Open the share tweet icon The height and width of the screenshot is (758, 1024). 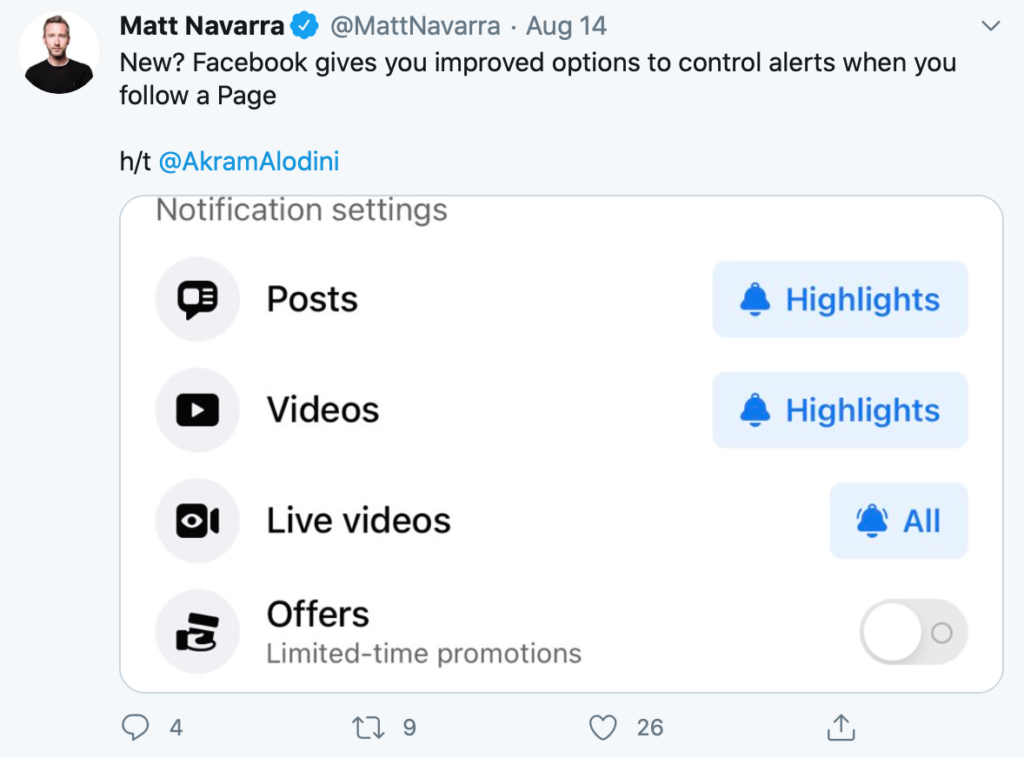pos(841,727)
